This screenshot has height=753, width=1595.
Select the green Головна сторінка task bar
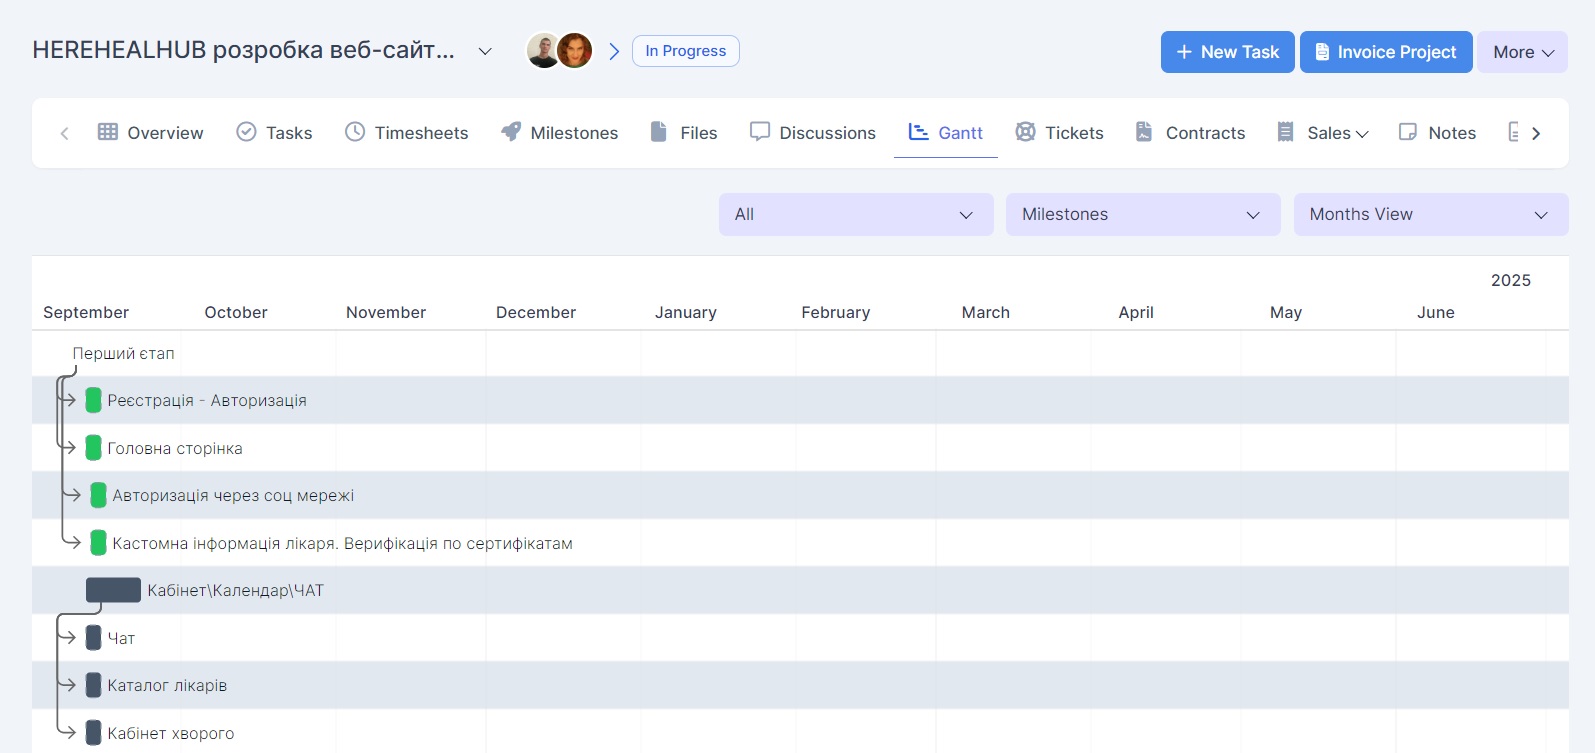pyautogui.click(x=94, y=448)
